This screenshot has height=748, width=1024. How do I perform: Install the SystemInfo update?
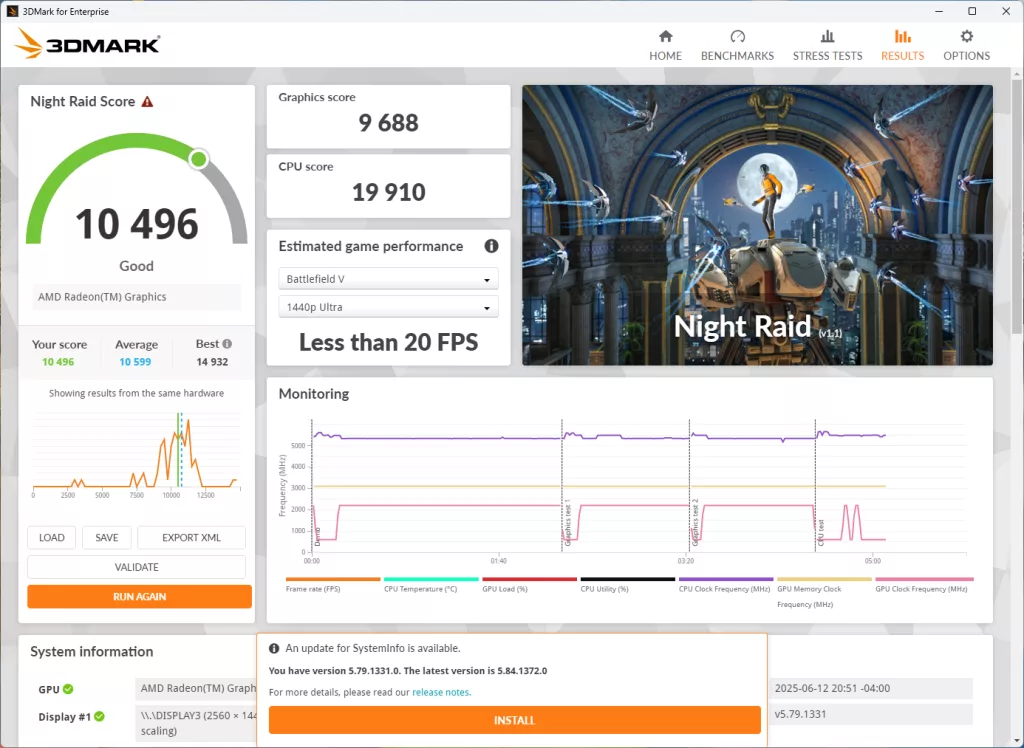tap(515, 720)
